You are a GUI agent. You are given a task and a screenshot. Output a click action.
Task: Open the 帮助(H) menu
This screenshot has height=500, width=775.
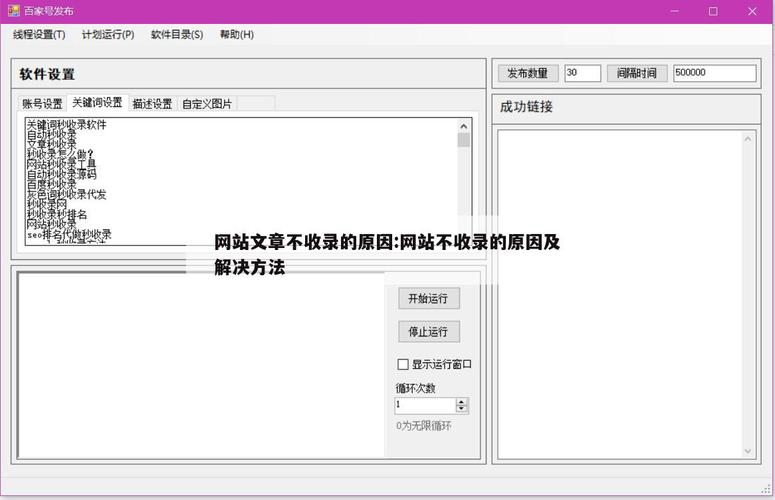point(237,35)
